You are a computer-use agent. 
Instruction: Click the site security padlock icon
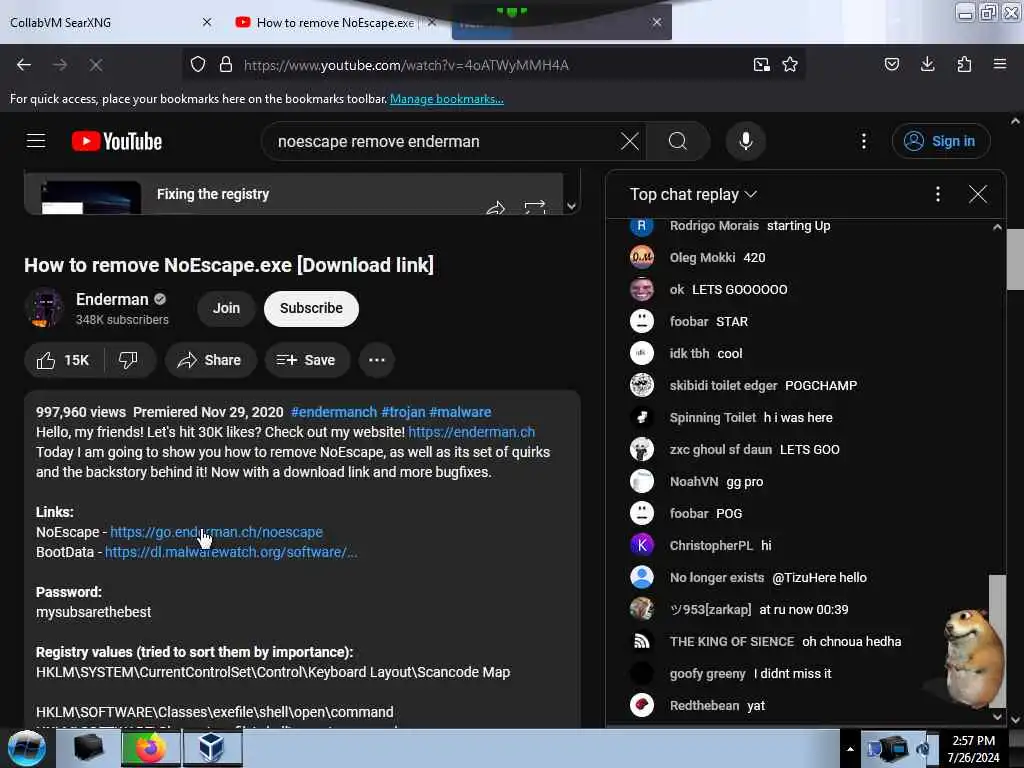point(226,65)
